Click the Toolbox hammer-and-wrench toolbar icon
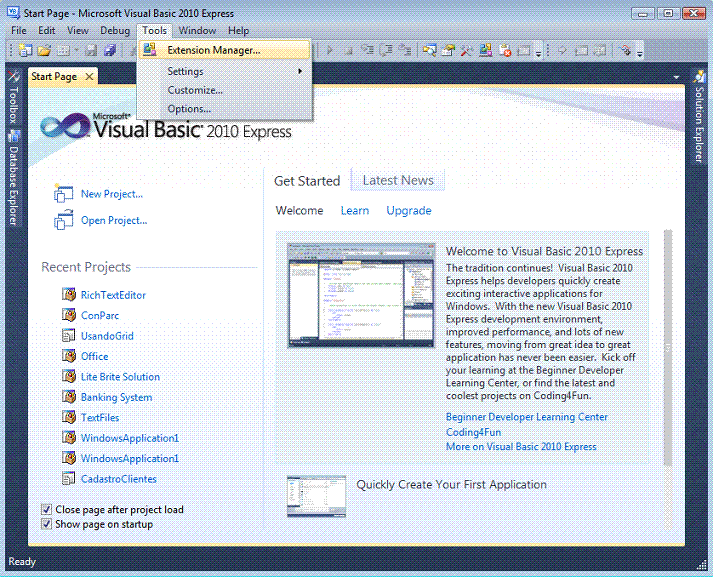Image resolution: width=713 pixels, height=577 pixels. [x=467, y=50]
